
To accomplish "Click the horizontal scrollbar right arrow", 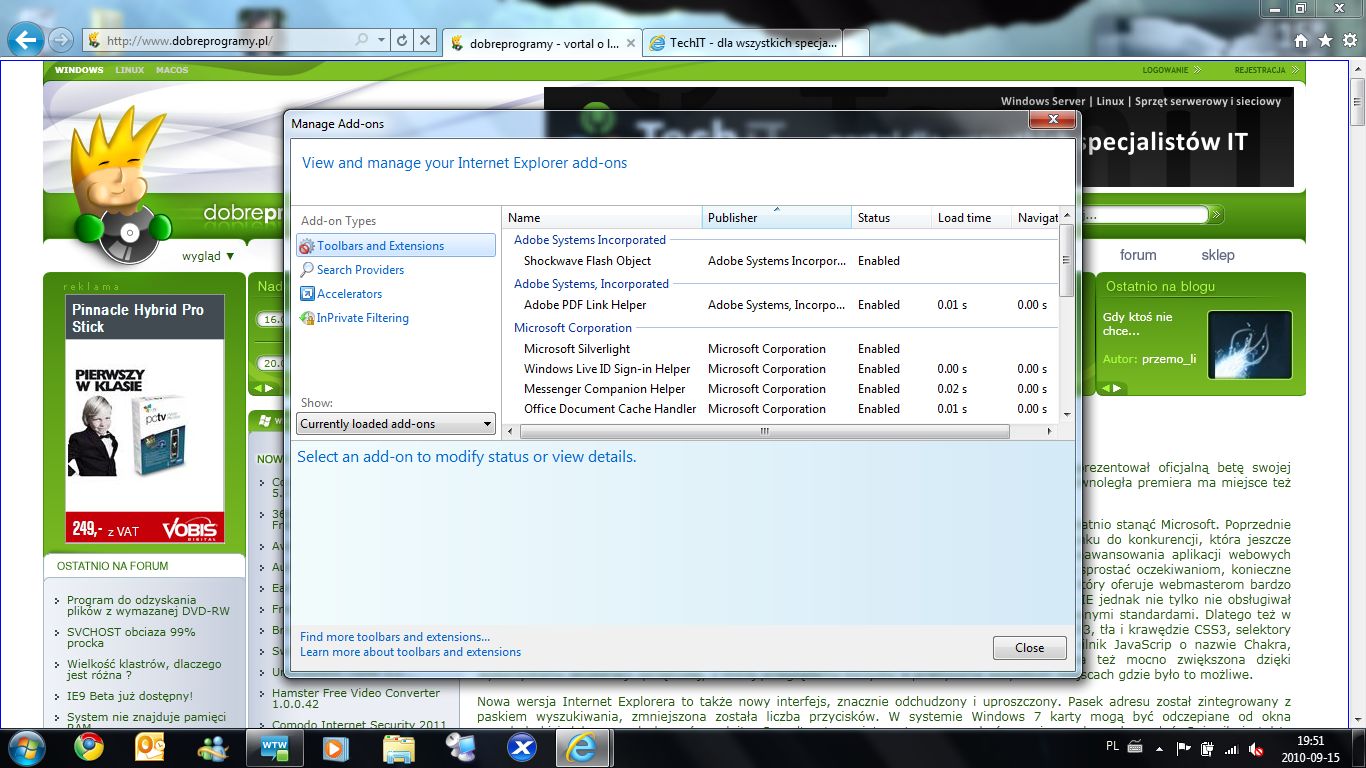I will pyautogui.click(x=1050, y=431).
